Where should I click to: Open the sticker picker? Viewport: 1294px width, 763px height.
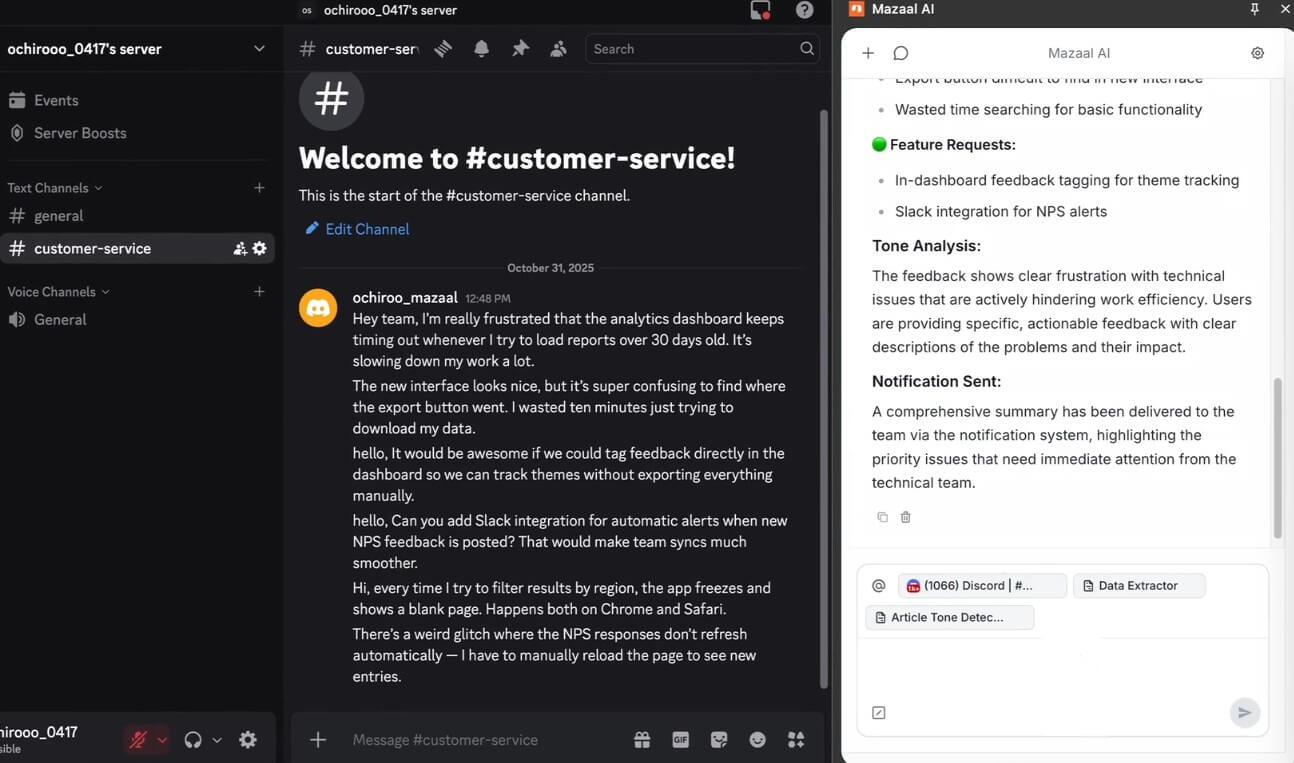click(719, 740)
